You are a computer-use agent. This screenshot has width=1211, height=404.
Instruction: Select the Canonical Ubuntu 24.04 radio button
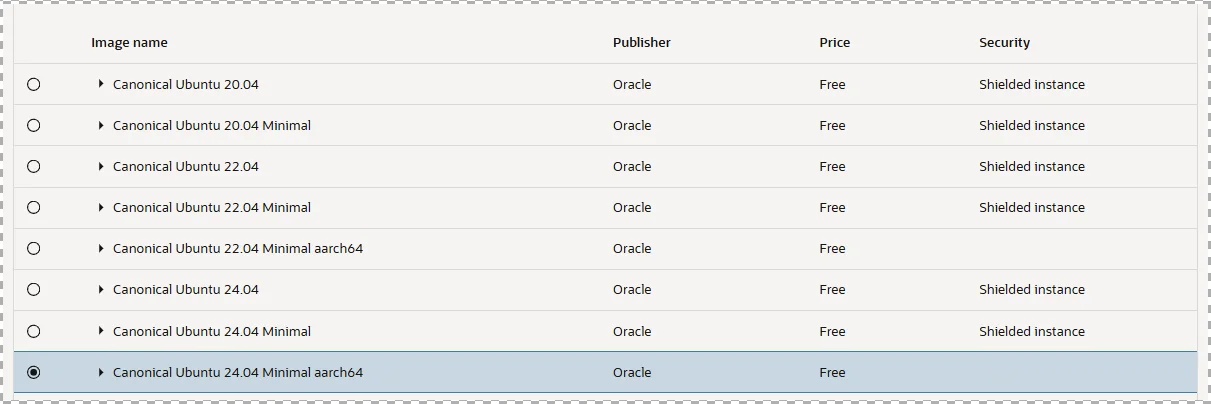[x=34, y=290]
